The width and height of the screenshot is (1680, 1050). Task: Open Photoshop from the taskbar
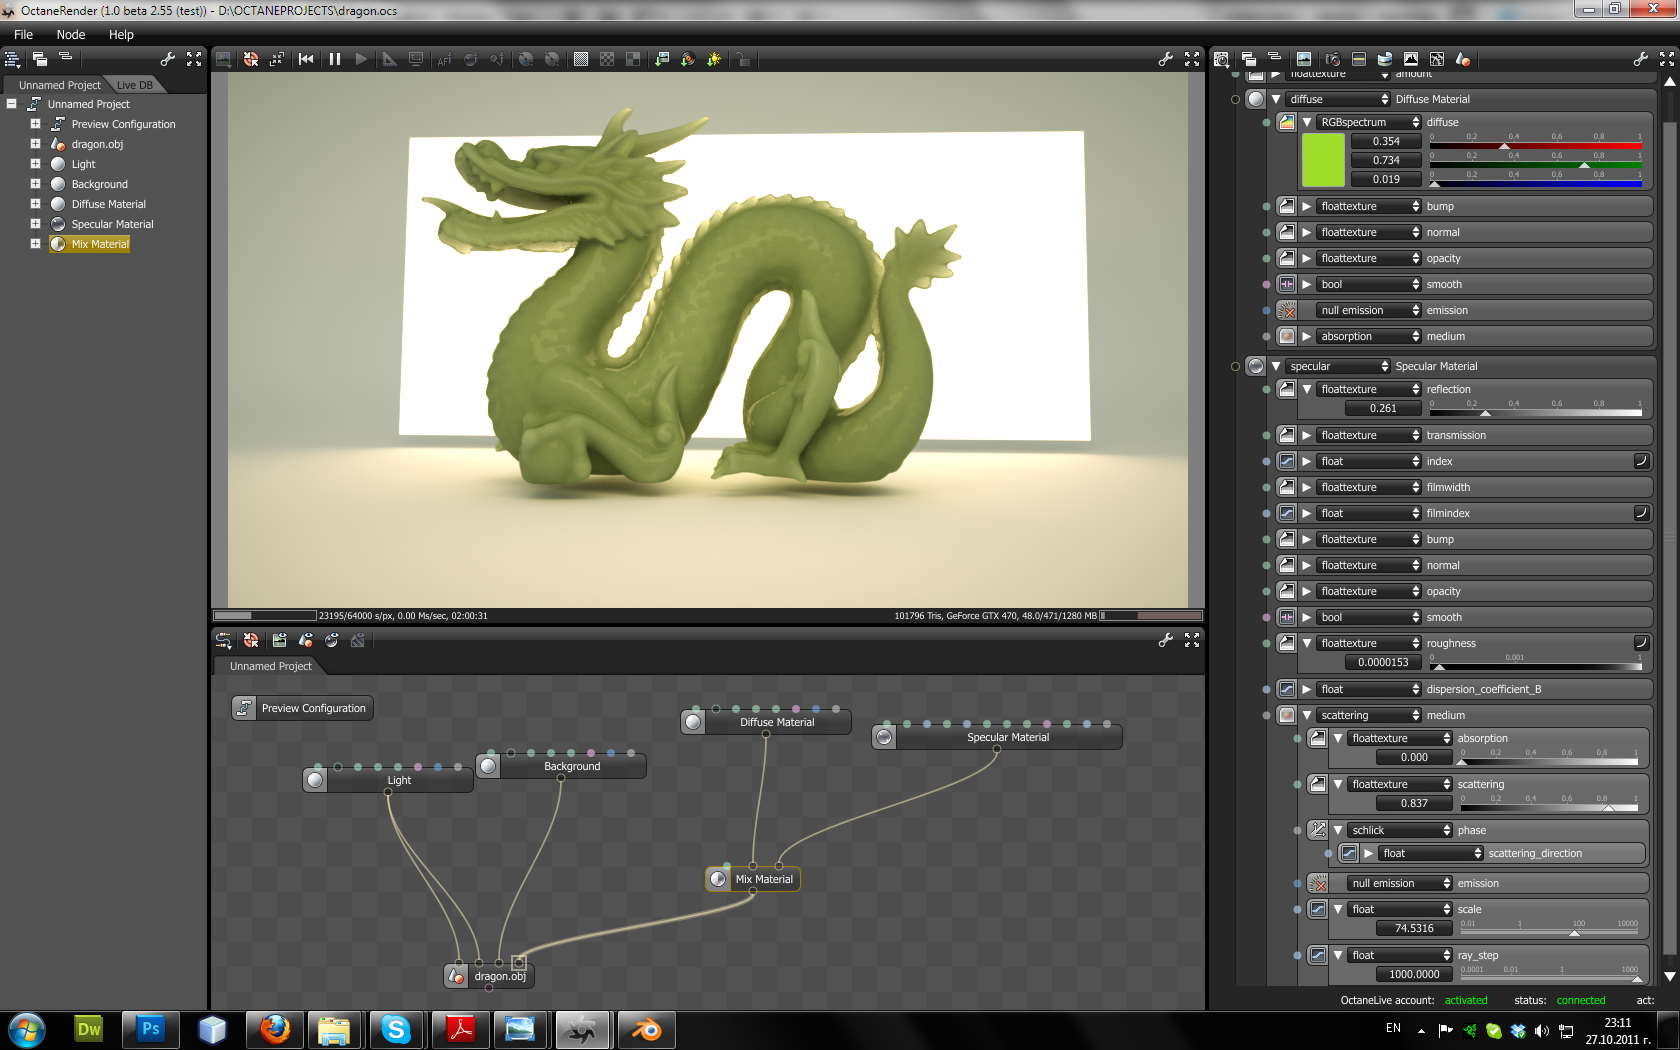coord(150,1030)
